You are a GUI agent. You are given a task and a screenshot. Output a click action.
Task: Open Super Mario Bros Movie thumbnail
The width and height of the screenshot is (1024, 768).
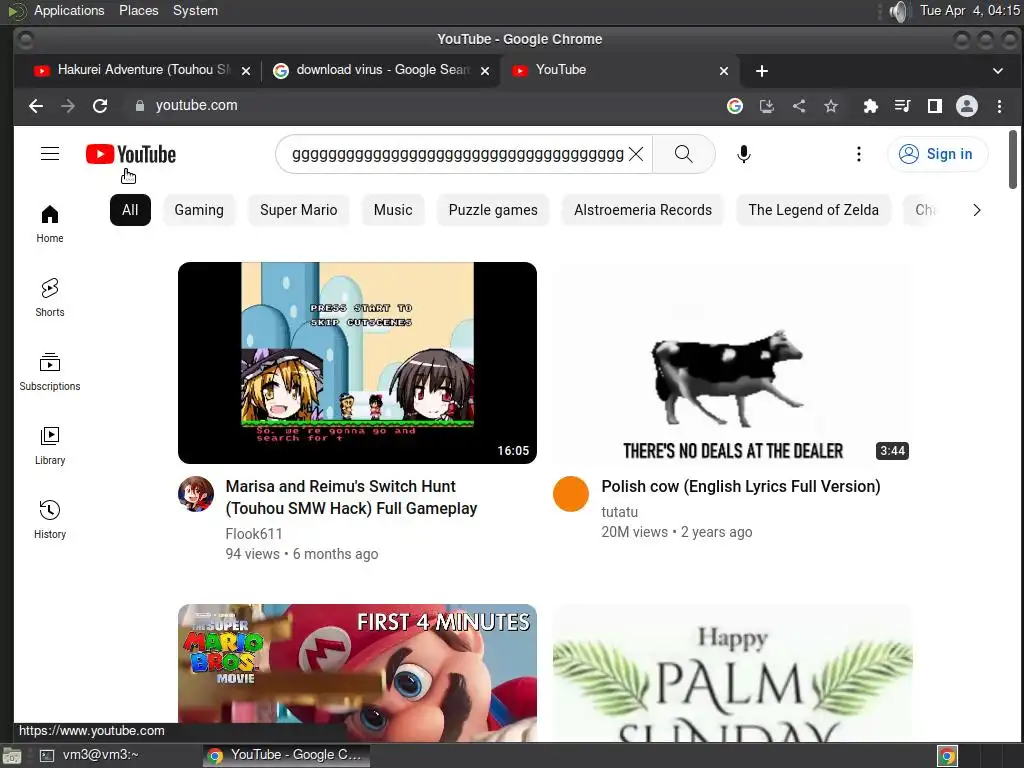(357, 673)
